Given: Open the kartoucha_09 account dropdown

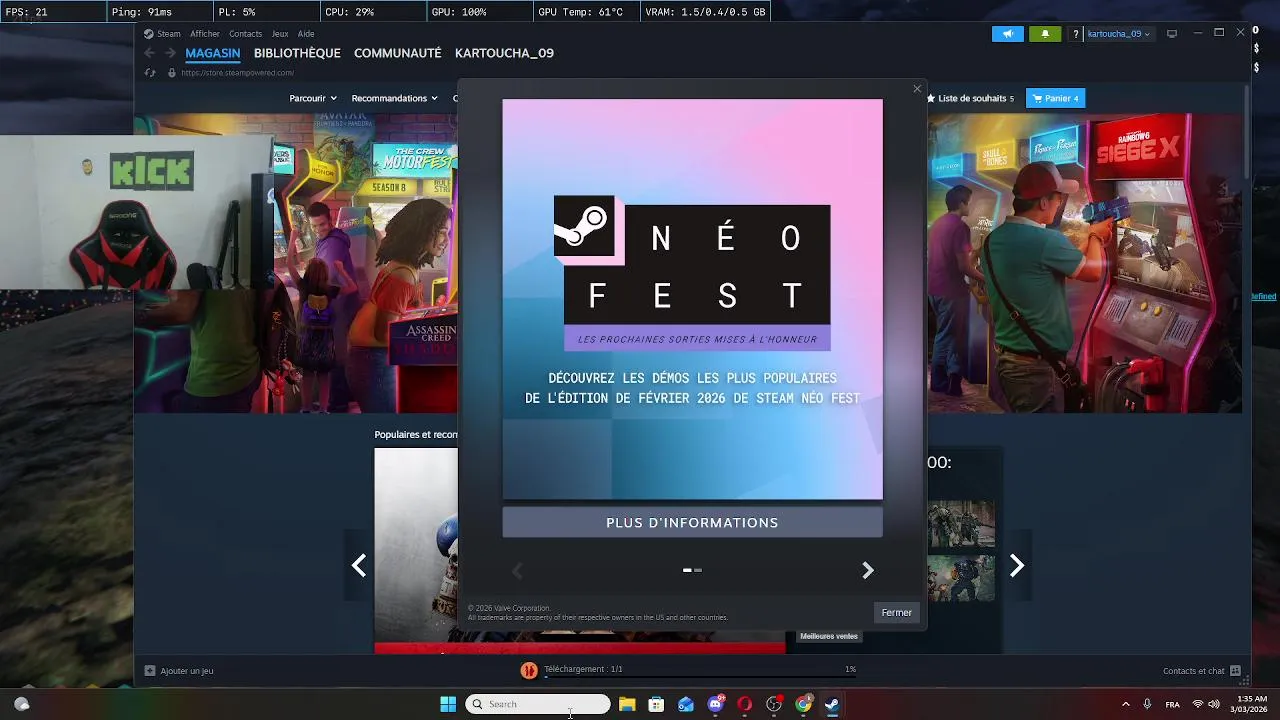Looking at the screenshot, I should point(1119,34).
